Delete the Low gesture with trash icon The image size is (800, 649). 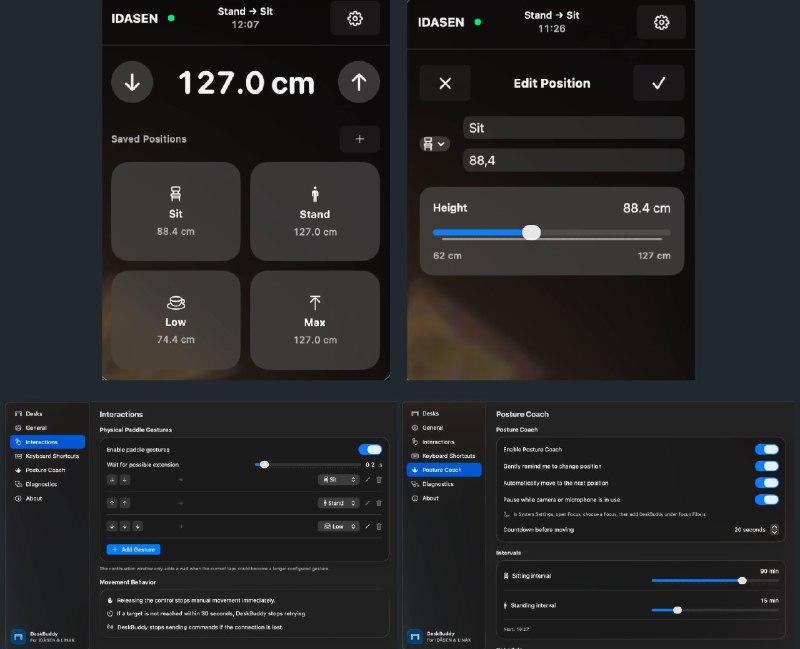pos(379,526)
